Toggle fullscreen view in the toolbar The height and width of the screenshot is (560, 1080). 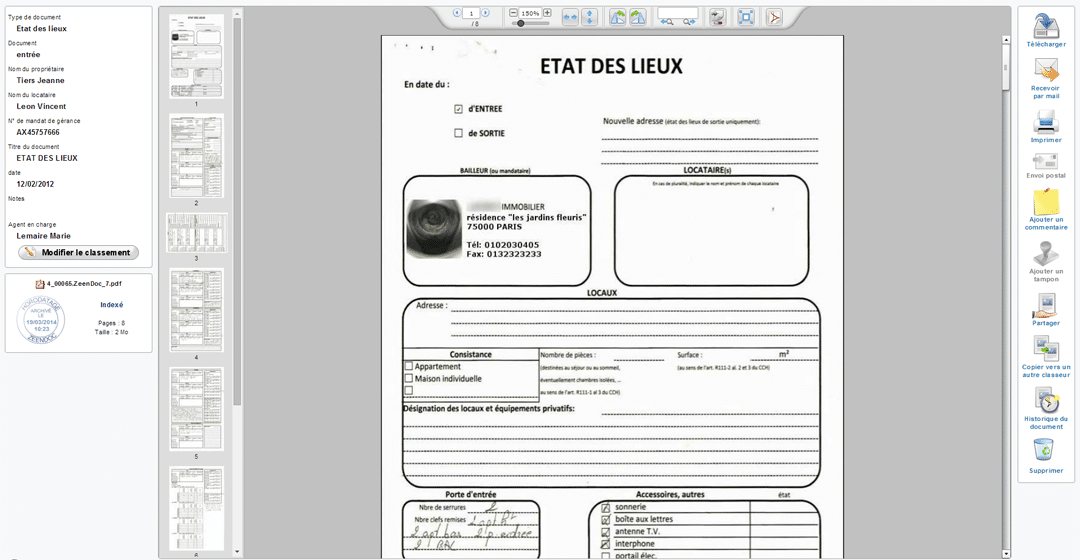click(x=745, y=17)
